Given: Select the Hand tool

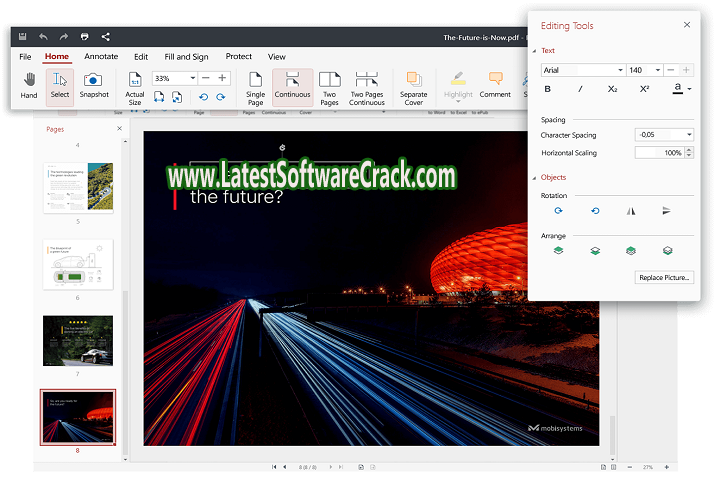Looking at the screenshot, I should click(29, 86).
